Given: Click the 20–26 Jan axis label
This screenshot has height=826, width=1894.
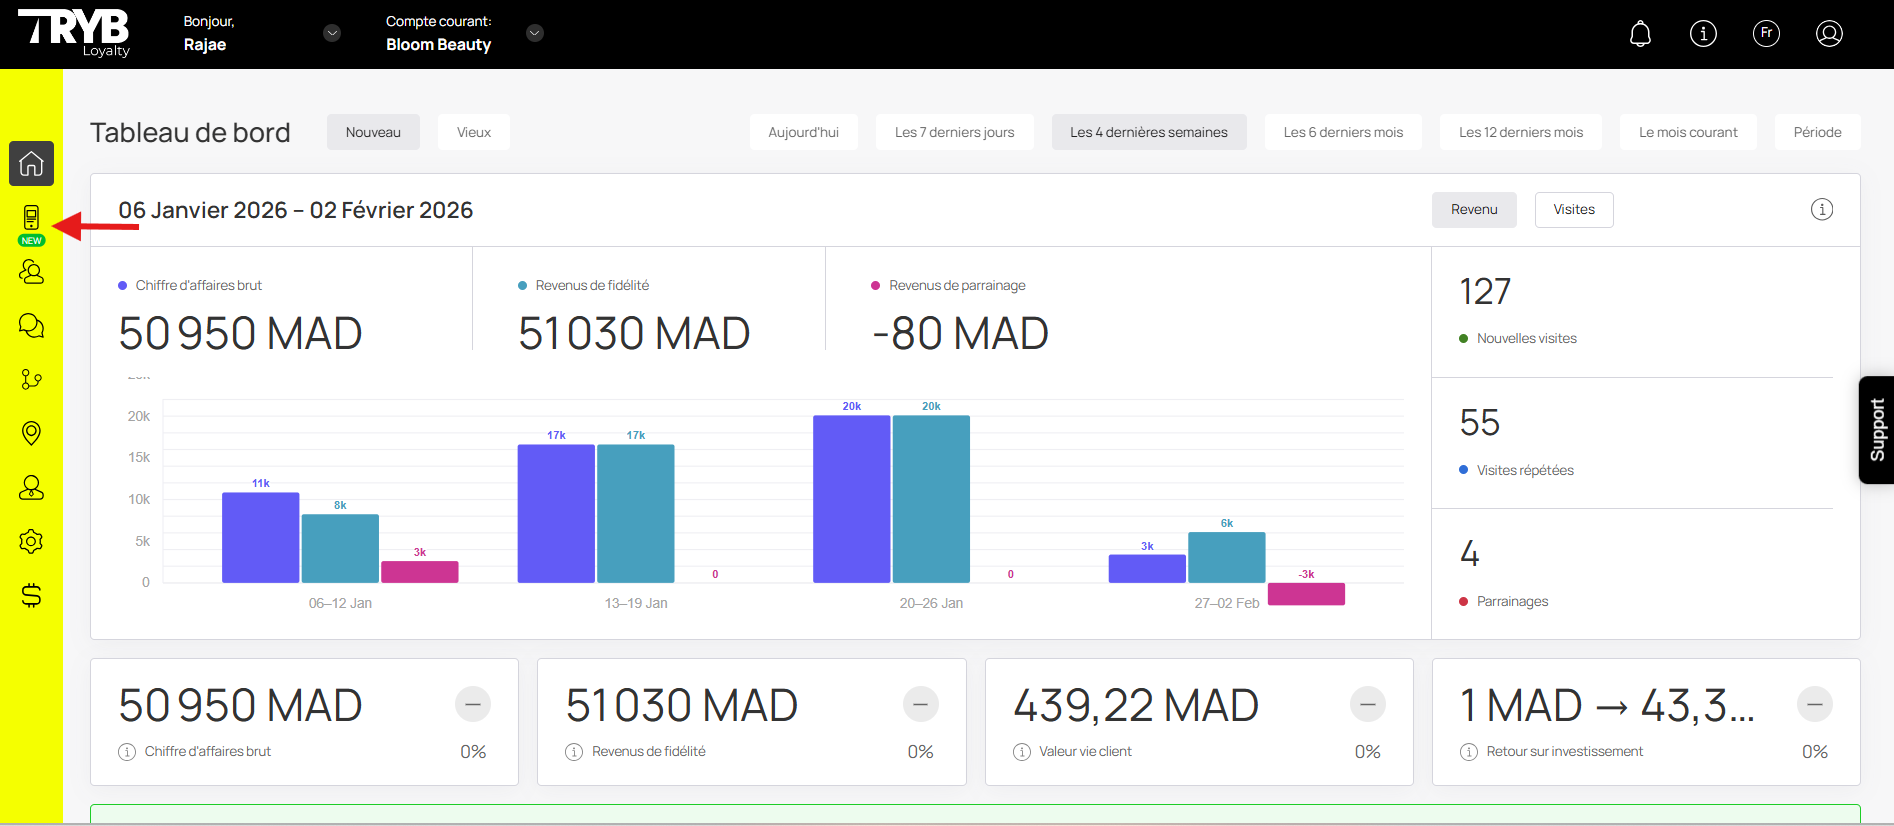Looking at the screenshot, I should point(931,603).
